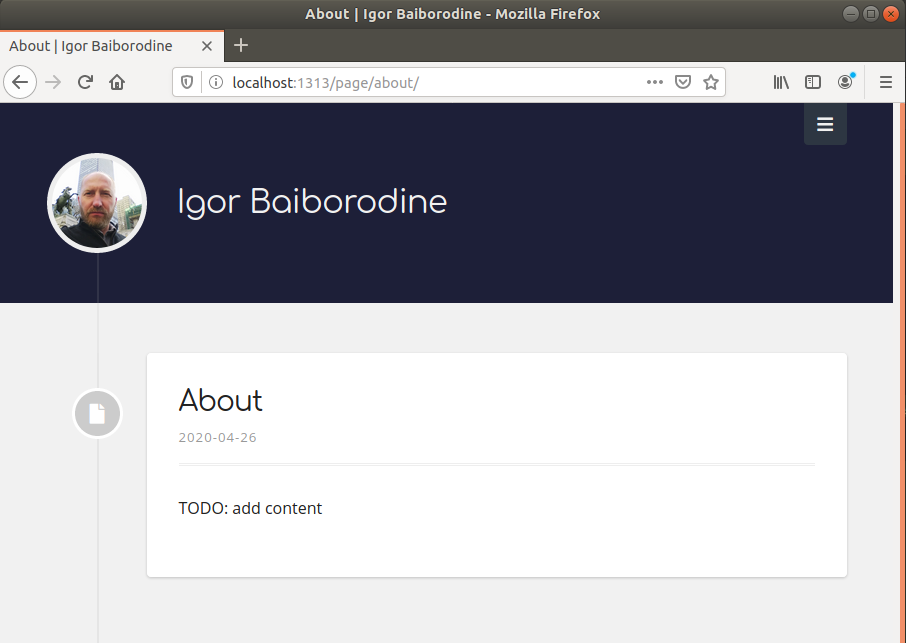Viewport: 906px width, 643px height.
Task: Click the Igor Baiborodine site title
Action: tap(312, 202)
